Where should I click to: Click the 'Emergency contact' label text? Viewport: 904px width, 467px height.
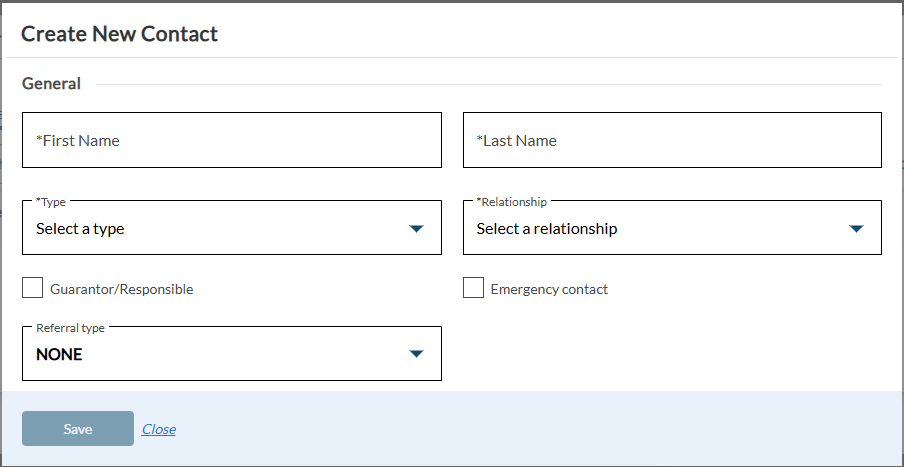coord(549,290)
